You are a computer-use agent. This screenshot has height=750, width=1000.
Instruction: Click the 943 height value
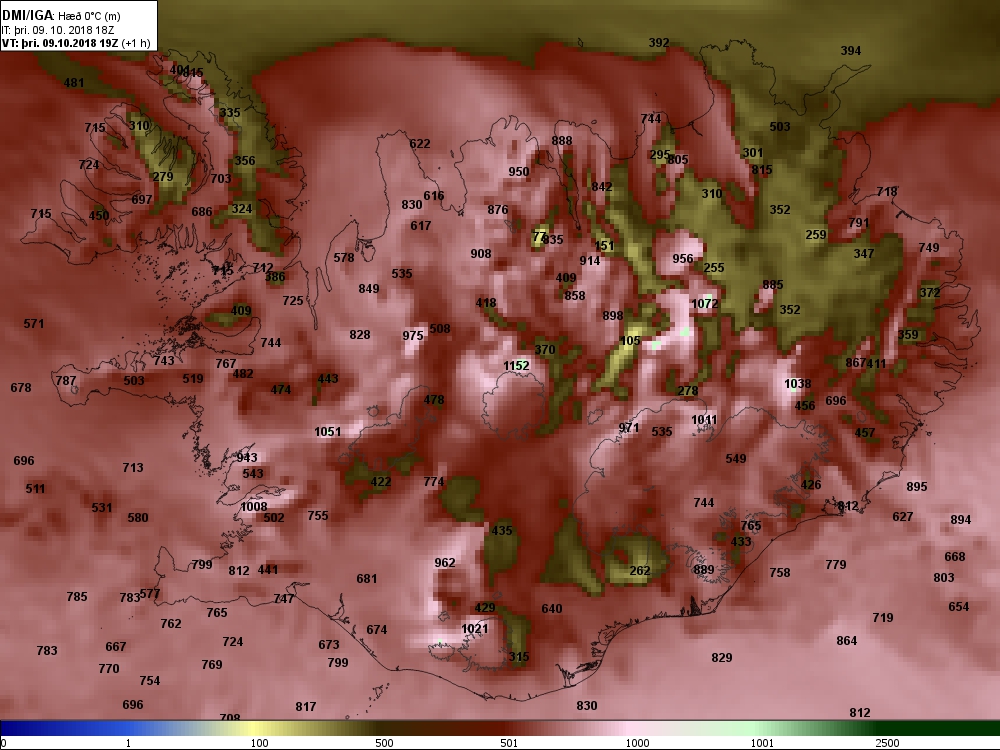click(x=247, y=457)
